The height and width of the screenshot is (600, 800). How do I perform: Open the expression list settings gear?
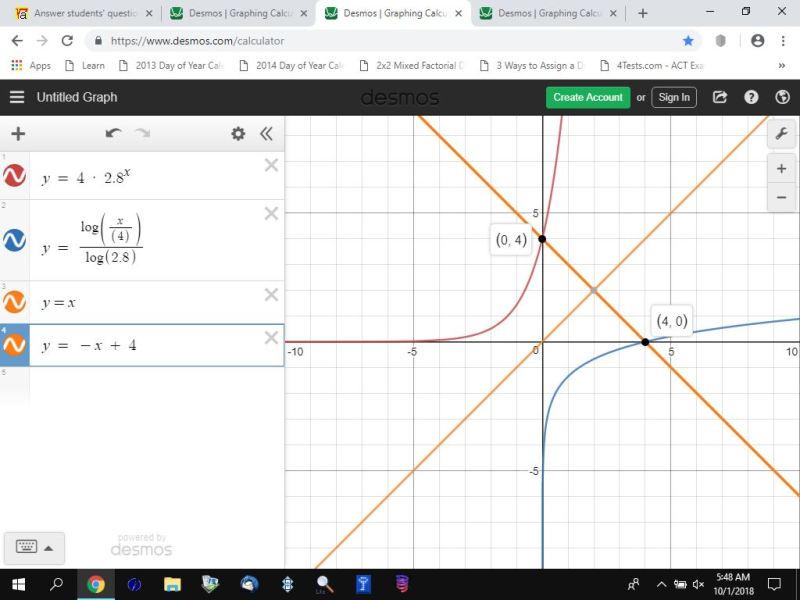(x=238, y=134)
